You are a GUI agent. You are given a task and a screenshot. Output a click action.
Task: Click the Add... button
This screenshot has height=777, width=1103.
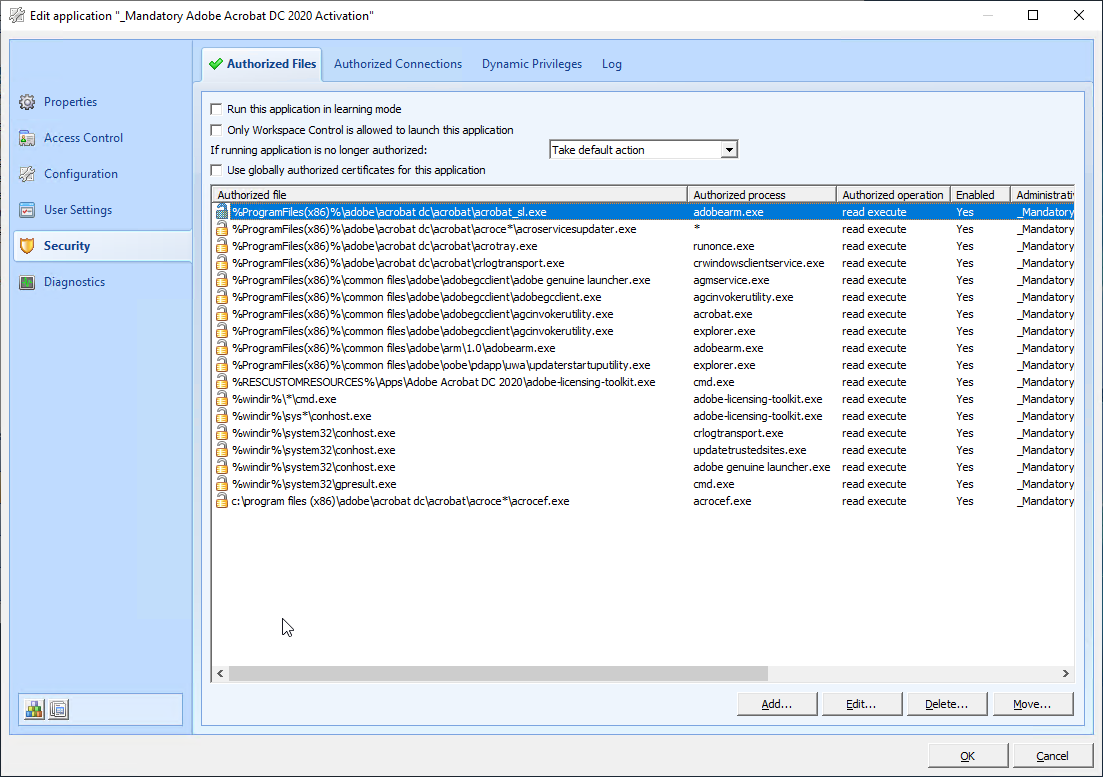[776, 704]
